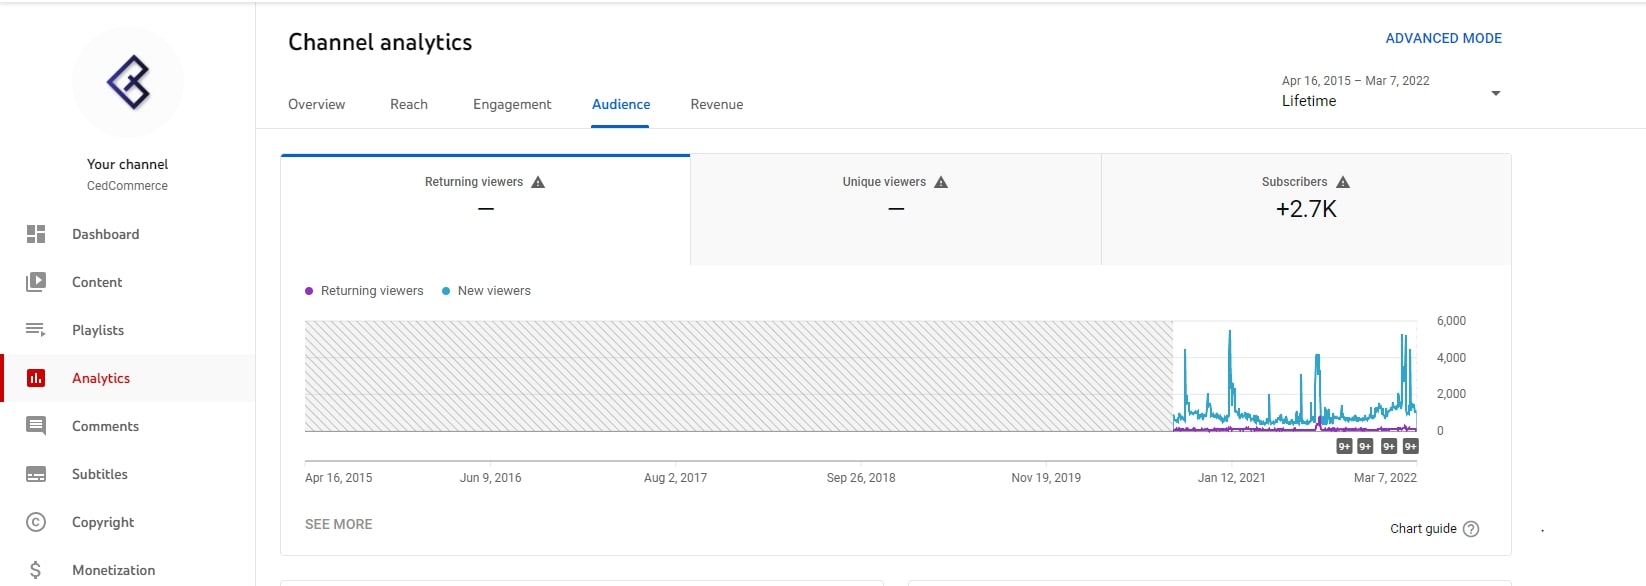Click the warning triangle beside Returning viewers

click(x=538, y=182)
